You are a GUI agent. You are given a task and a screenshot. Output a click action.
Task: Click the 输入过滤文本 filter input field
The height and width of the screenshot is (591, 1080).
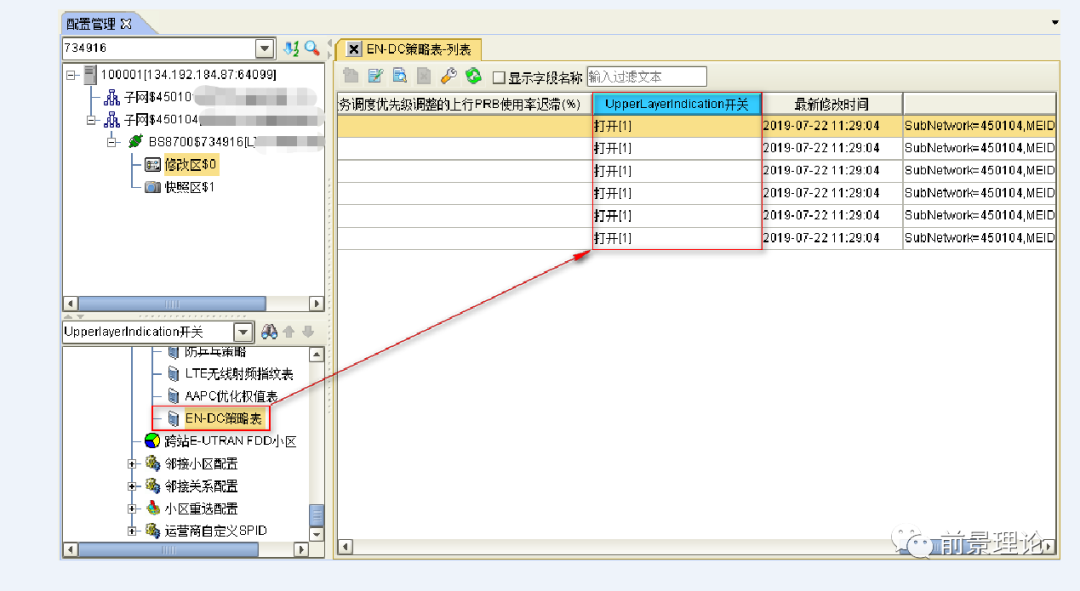[x=646, y=77]
